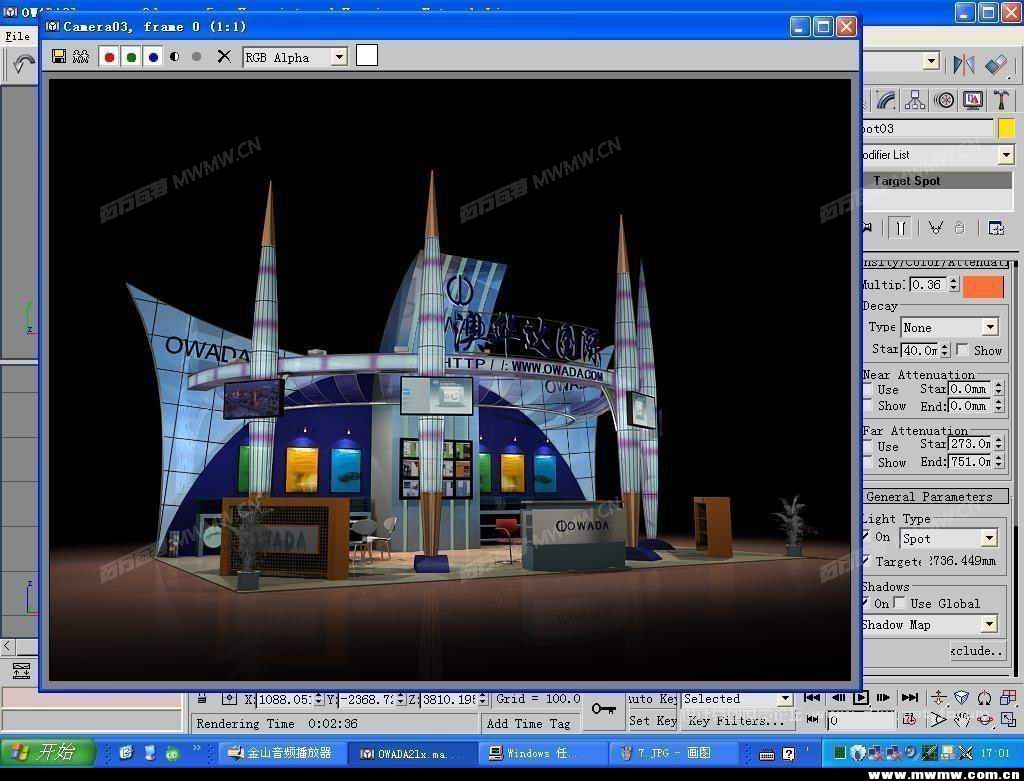Toggle the monochrome display button

(197, 57)
